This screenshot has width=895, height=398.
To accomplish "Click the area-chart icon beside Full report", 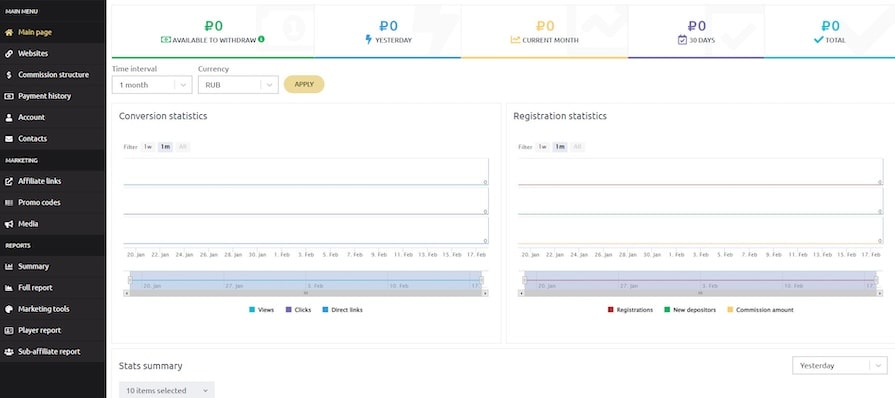I will point(9,288).
